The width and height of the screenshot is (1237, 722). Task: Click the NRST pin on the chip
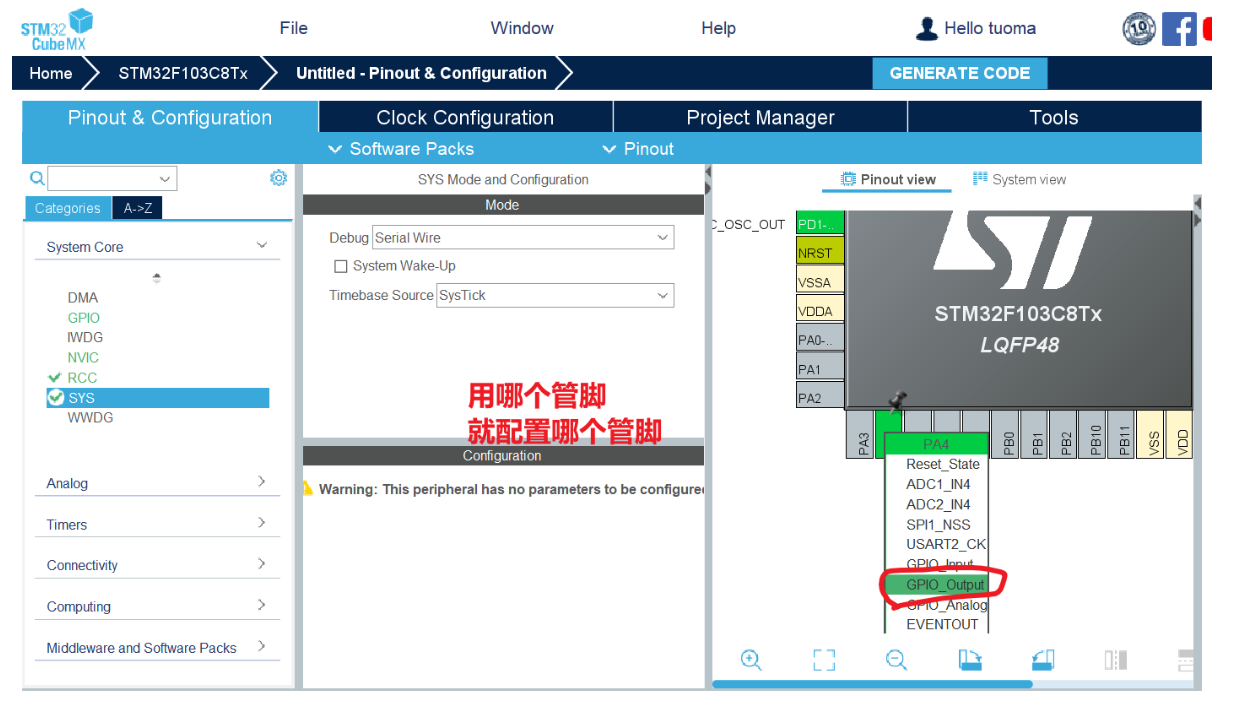(x=820, y=252)
